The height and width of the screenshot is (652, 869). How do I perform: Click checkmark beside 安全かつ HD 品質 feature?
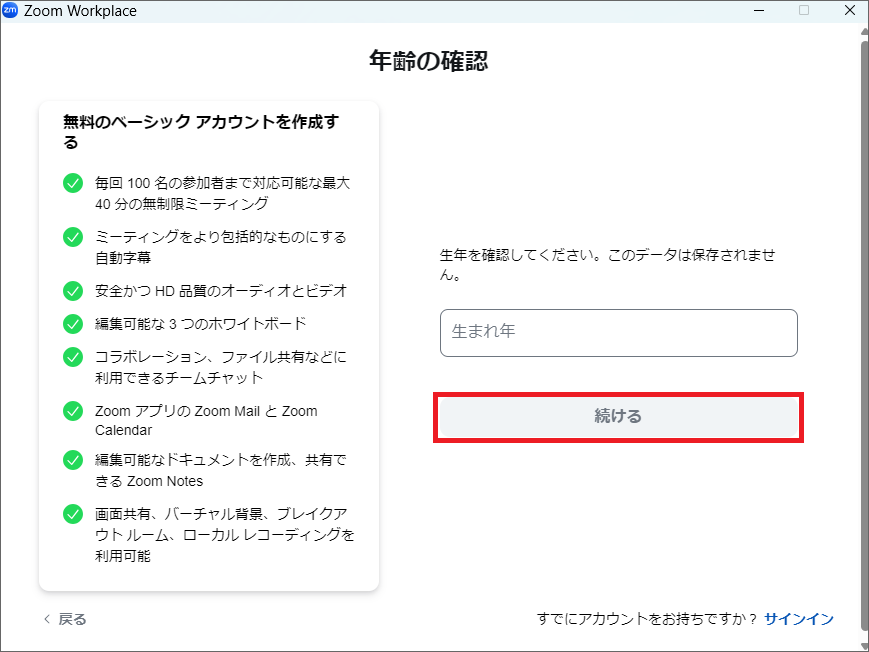73,291
